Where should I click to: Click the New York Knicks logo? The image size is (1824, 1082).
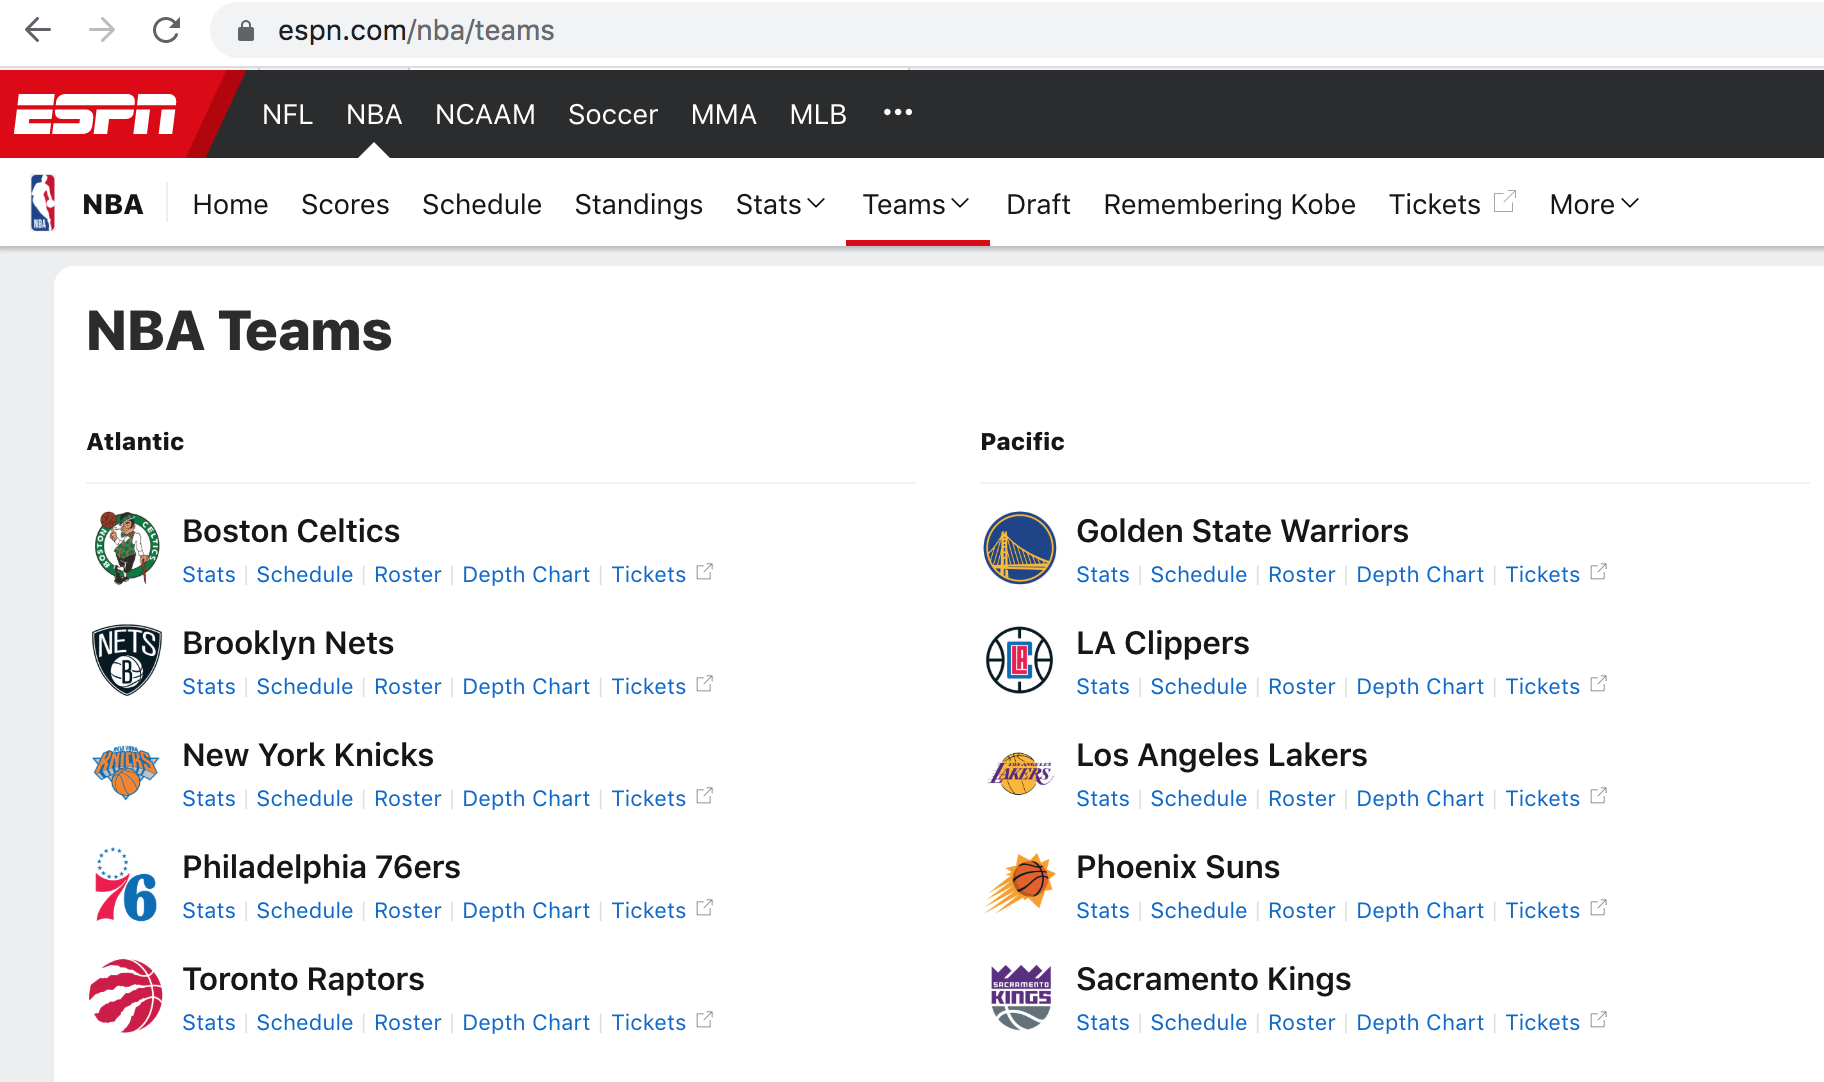click(x=126, y=772)
